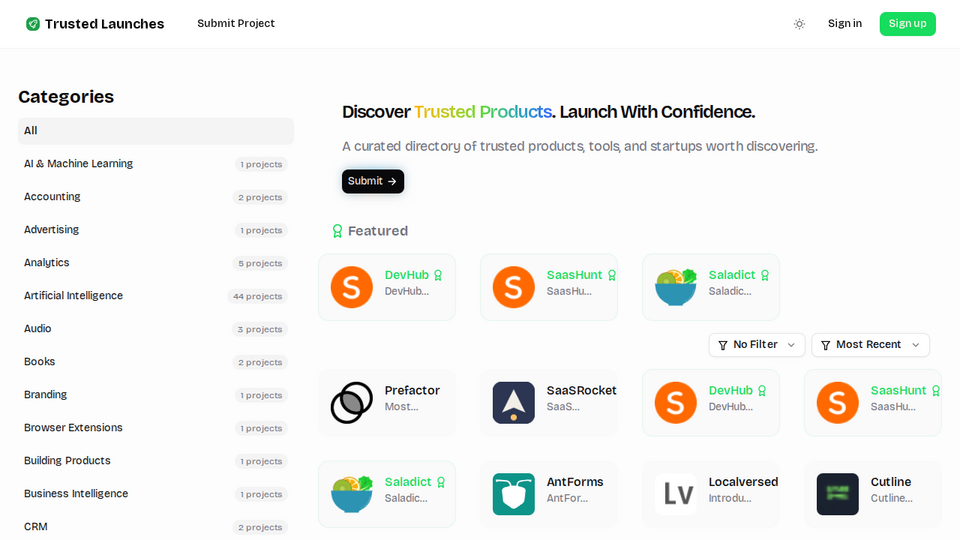
Task: Open the CRM category
Action: [x=156, y=527]
